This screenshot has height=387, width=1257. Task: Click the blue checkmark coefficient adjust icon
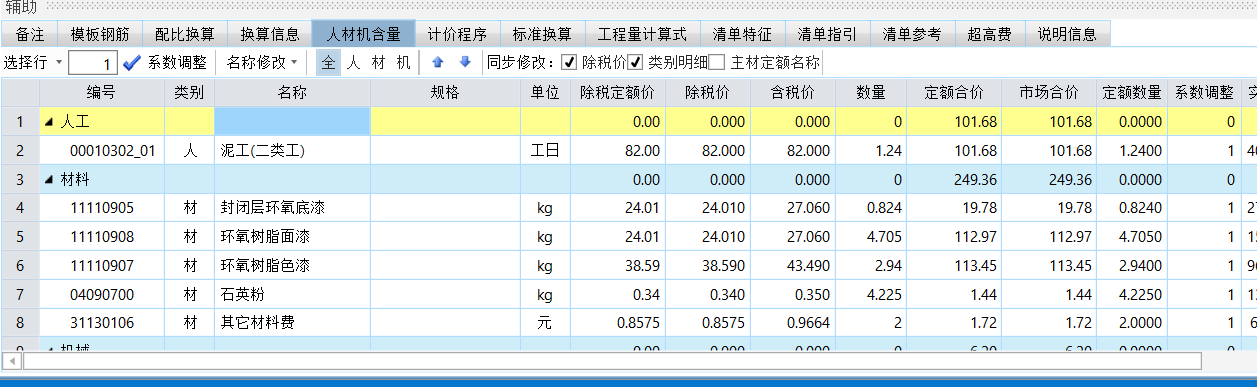pos(132,62)
